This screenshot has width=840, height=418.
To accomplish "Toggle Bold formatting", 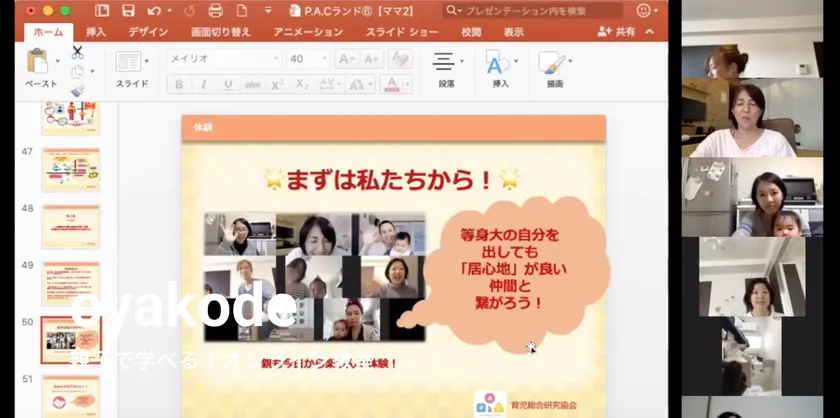I will (179, 85).
